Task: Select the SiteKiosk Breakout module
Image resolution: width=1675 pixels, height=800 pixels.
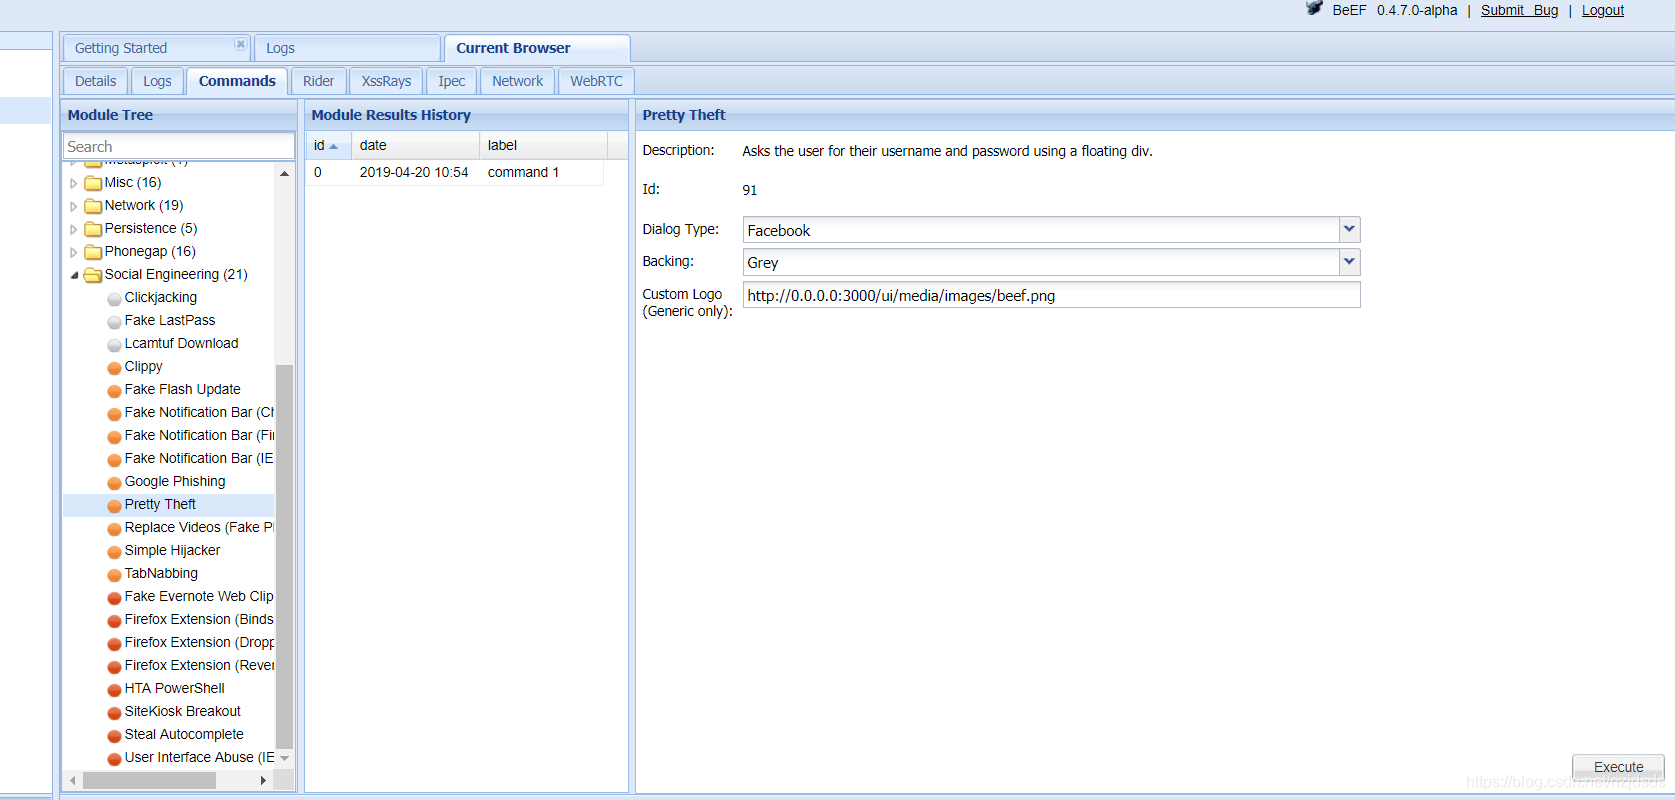Action: [182, 711]
